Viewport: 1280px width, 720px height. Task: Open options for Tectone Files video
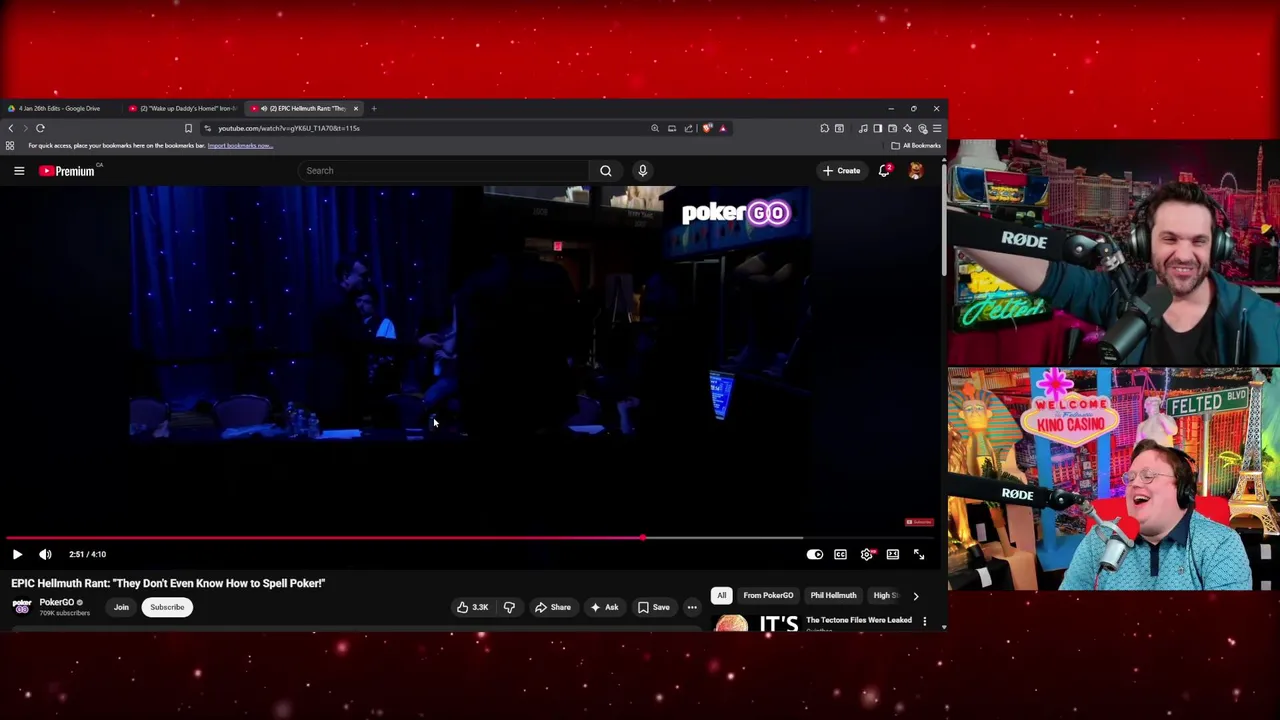(x=924, y=621)
